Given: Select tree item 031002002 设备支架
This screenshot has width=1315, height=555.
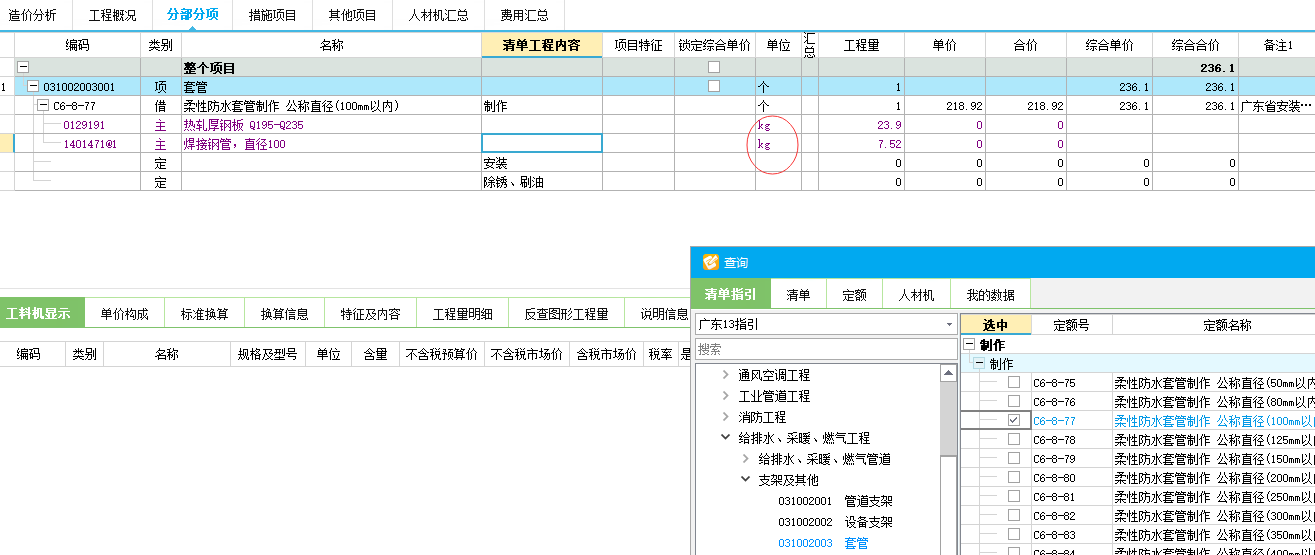Looking at the screenshot, I should [835, 522].
